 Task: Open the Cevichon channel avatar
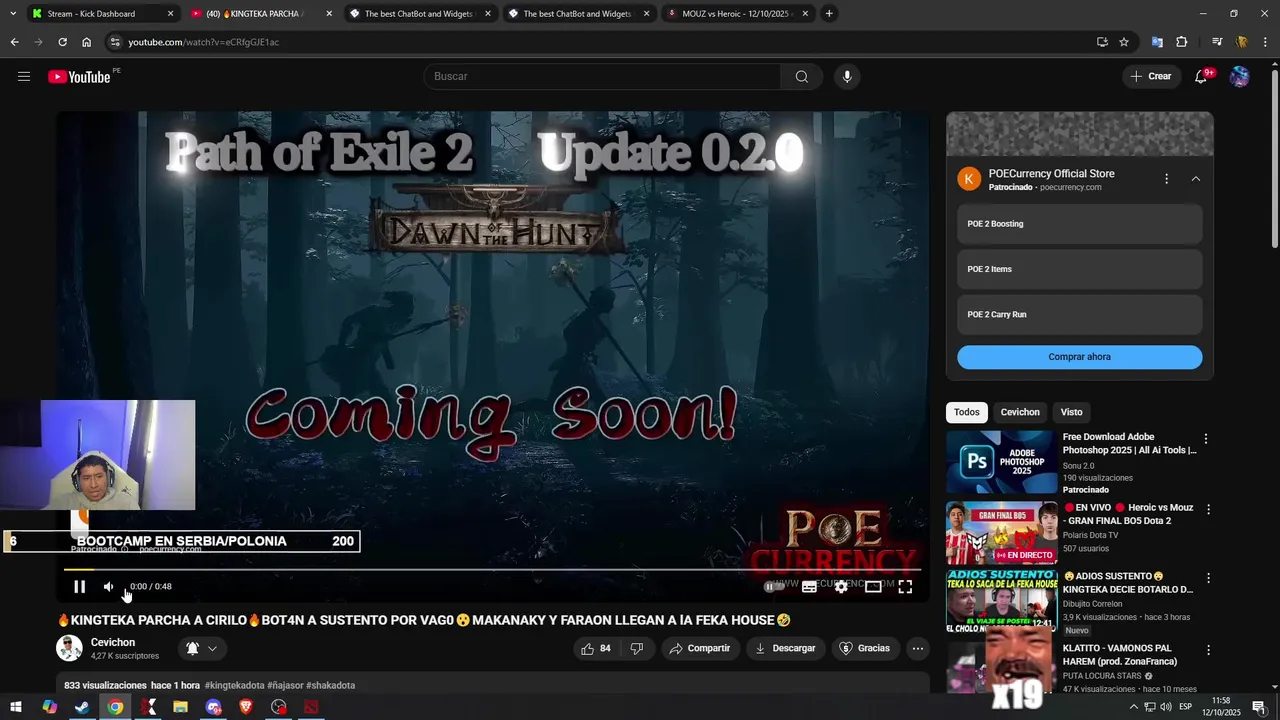[x=69, y=649]
